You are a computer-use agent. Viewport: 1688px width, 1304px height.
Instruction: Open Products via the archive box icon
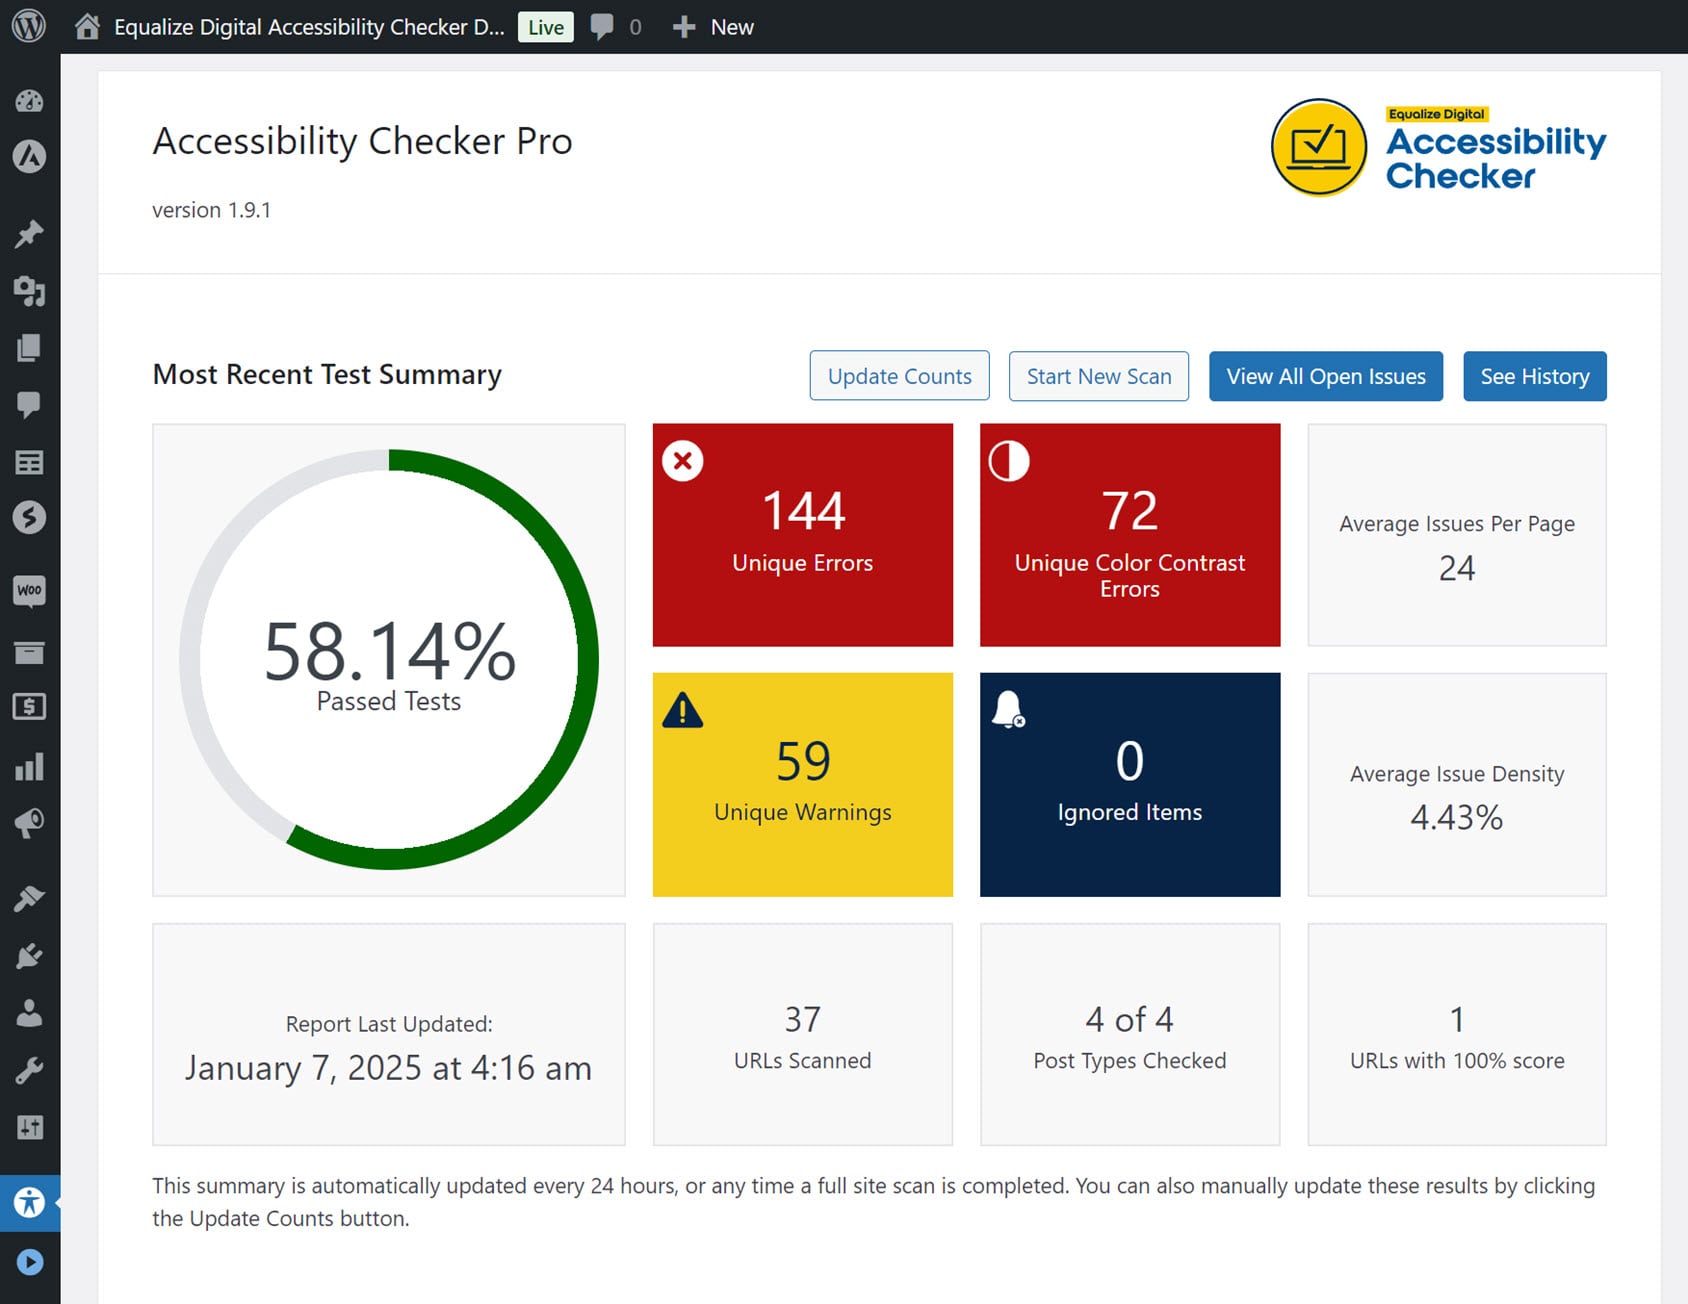29,653
